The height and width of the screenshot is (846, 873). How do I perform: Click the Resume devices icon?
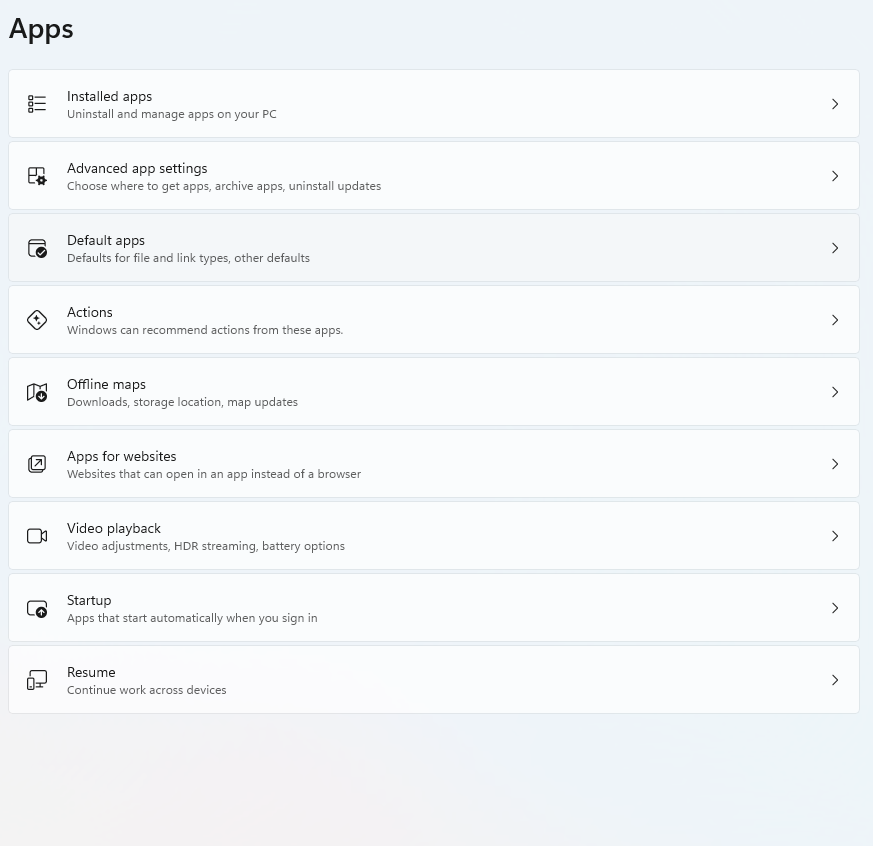(37, 680)
